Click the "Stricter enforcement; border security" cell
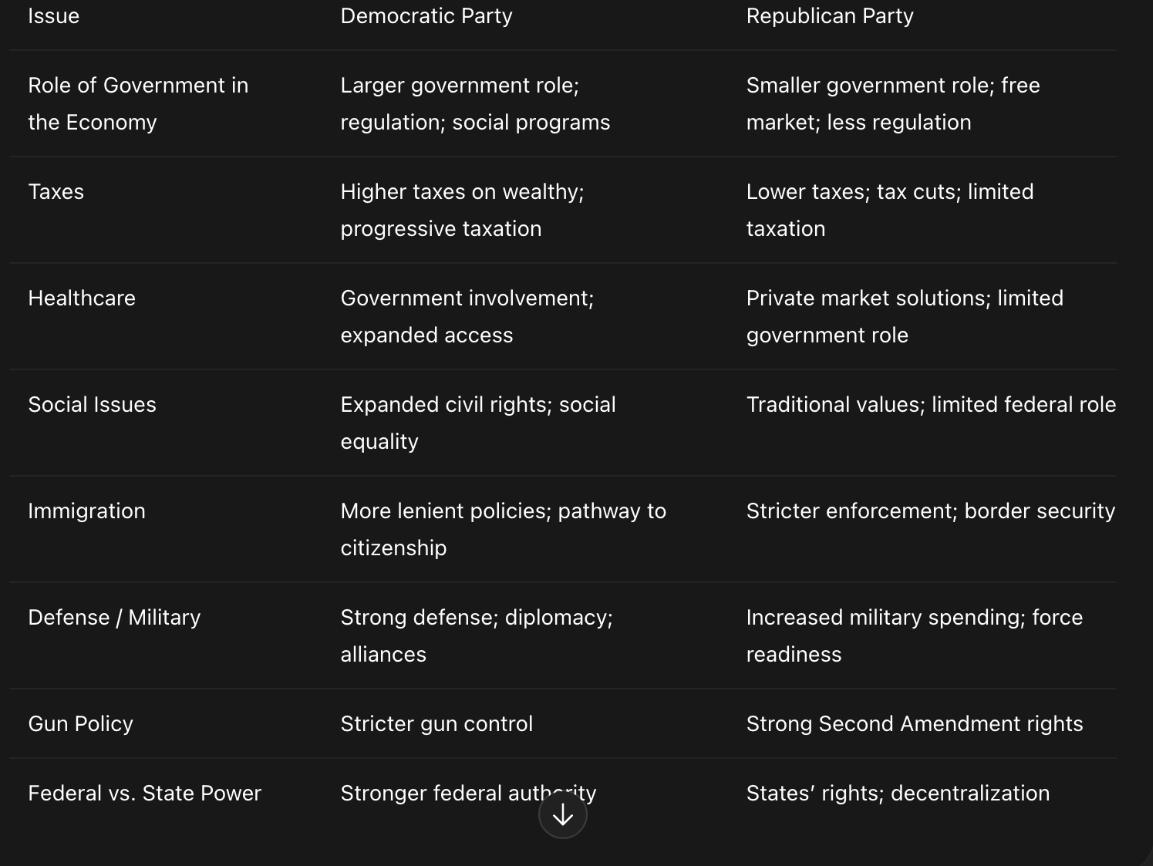 930,511
